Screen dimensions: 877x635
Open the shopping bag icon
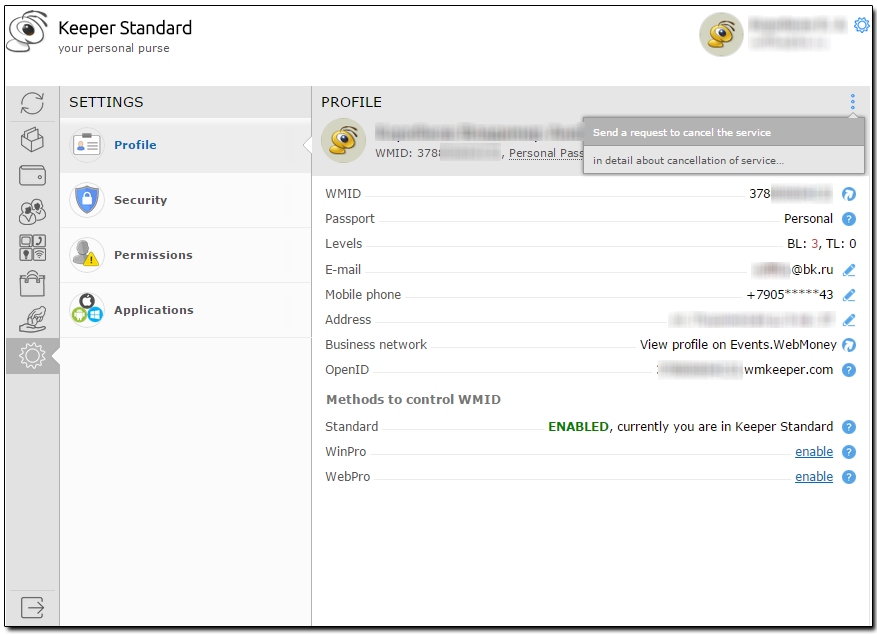(32, 284)
